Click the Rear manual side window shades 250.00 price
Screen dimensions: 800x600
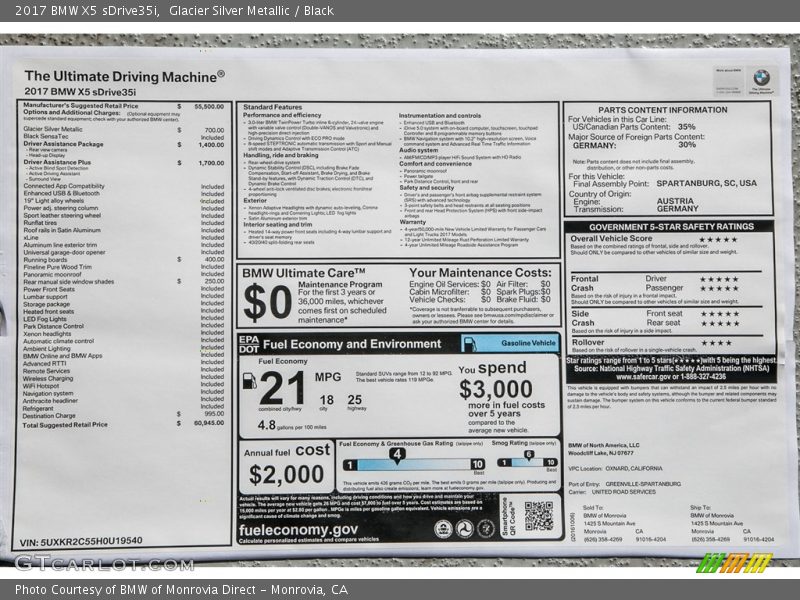click(214, 282)
